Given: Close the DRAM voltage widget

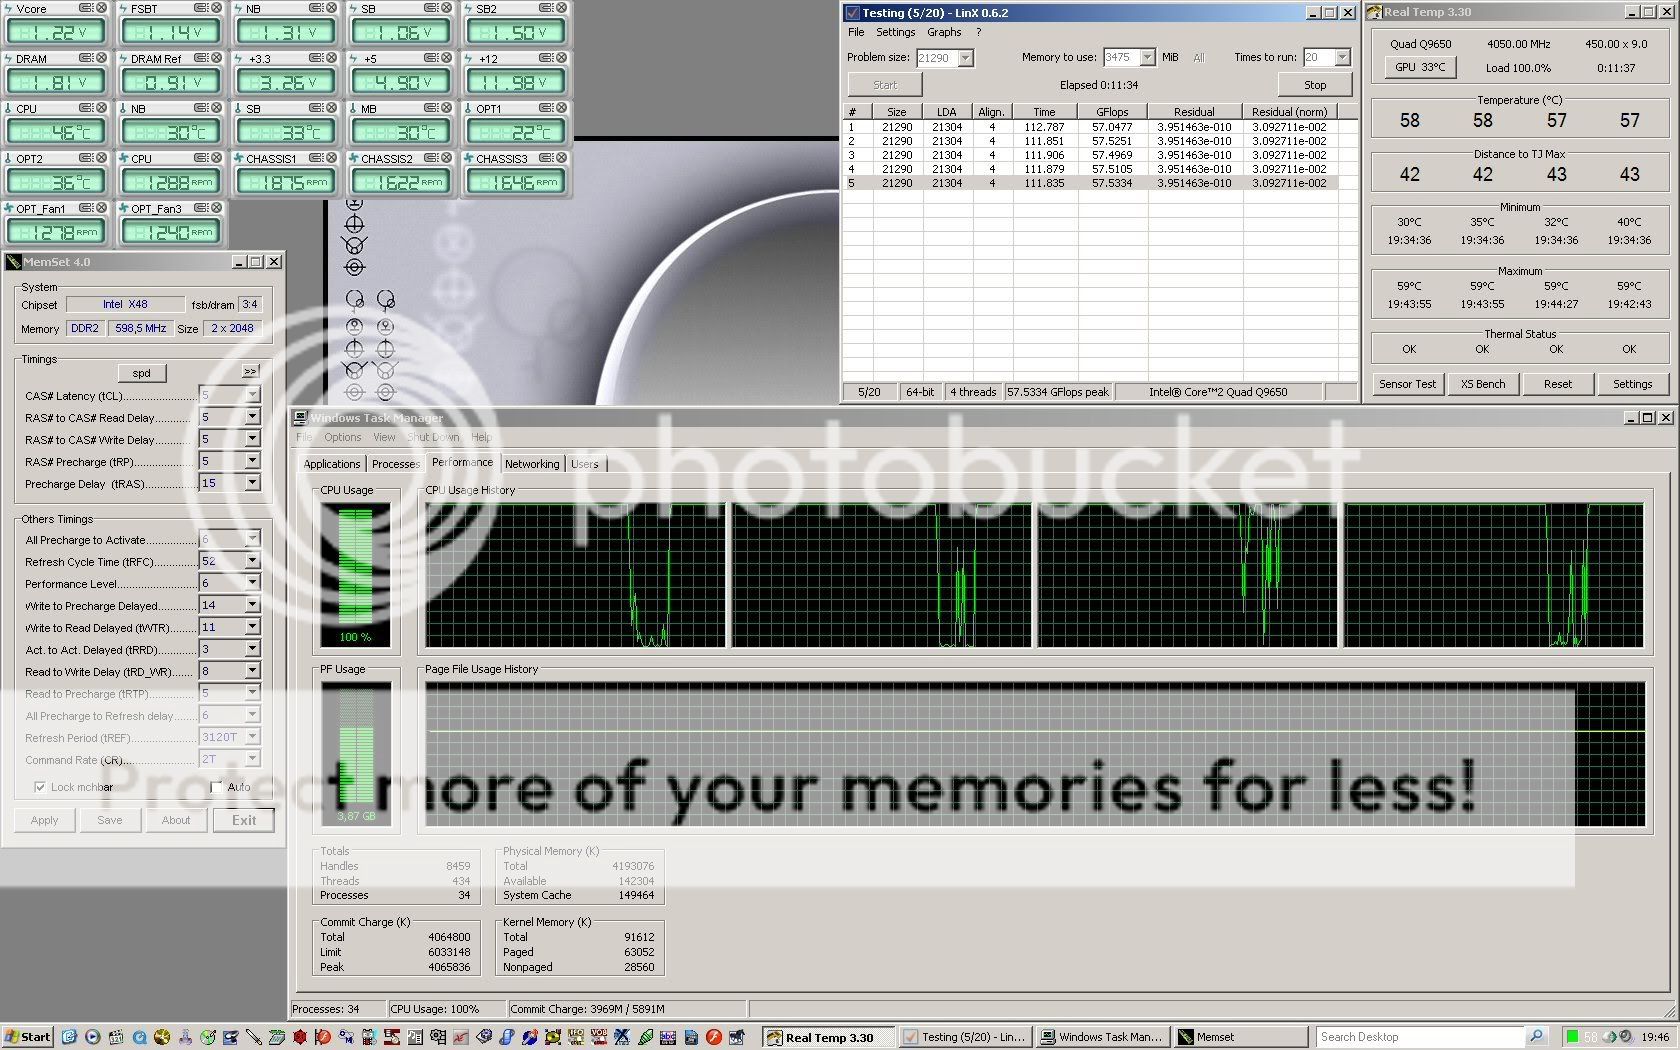Looking at the screenshot, I should (101, 58).
